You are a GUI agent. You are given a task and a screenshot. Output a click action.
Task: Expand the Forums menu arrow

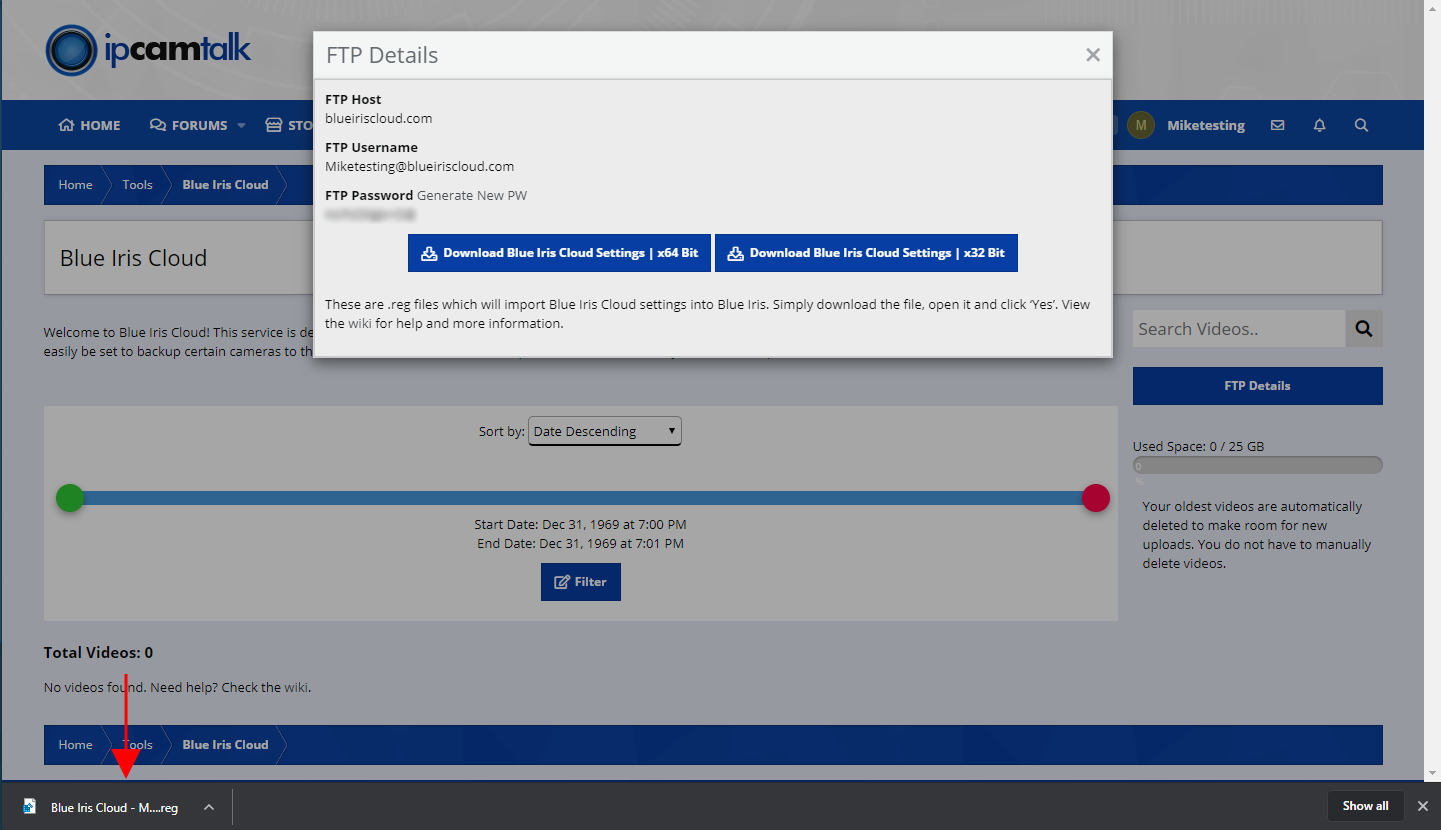tap(241, 126)
